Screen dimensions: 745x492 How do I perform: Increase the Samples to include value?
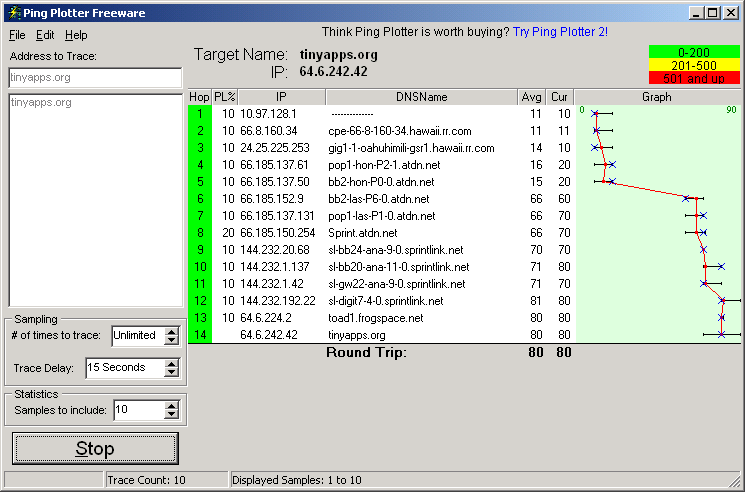pos(171,404)
